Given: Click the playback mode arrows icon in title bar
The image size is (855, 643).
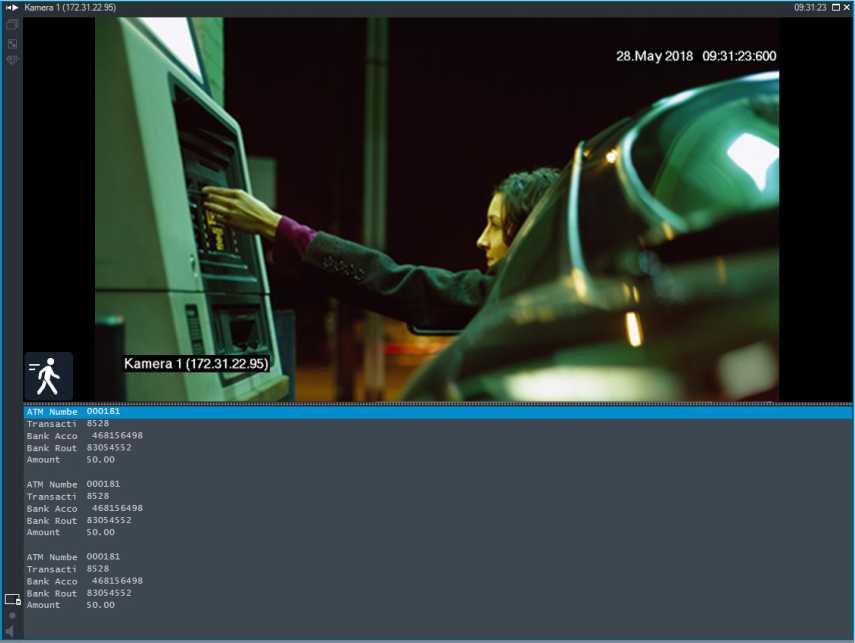Looking at the screenshot, I should (12, 7).
